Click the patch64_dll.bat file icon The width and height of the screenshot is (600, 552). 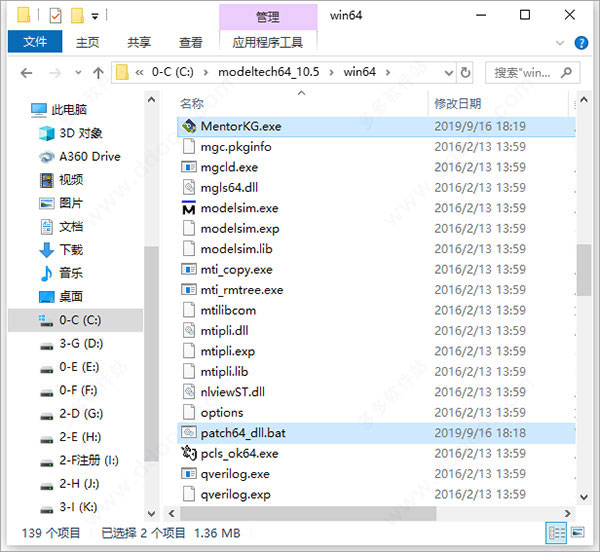(189, 433)
